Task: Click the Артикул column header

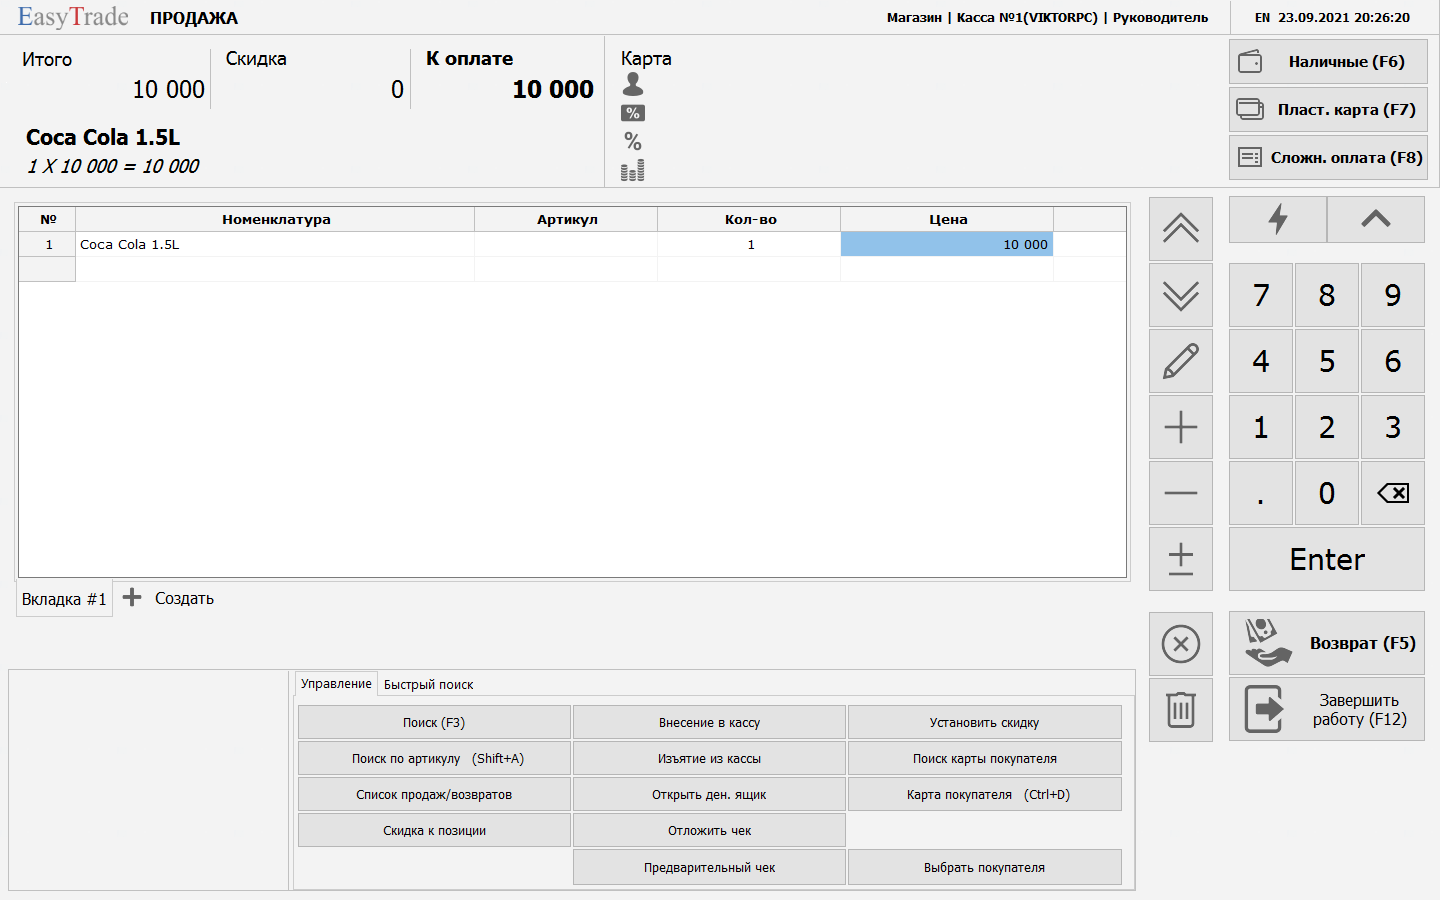Action: [x=566, y=219]
